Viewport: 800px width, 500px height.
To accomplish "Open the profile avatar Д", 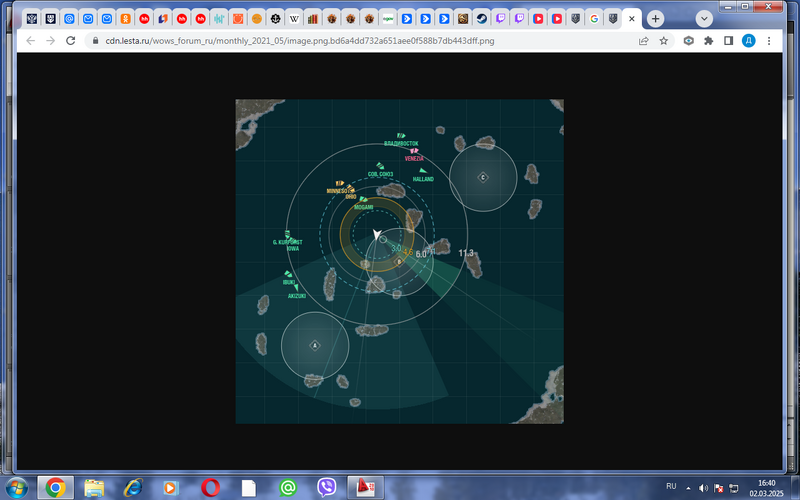I will tap(748, 41).
